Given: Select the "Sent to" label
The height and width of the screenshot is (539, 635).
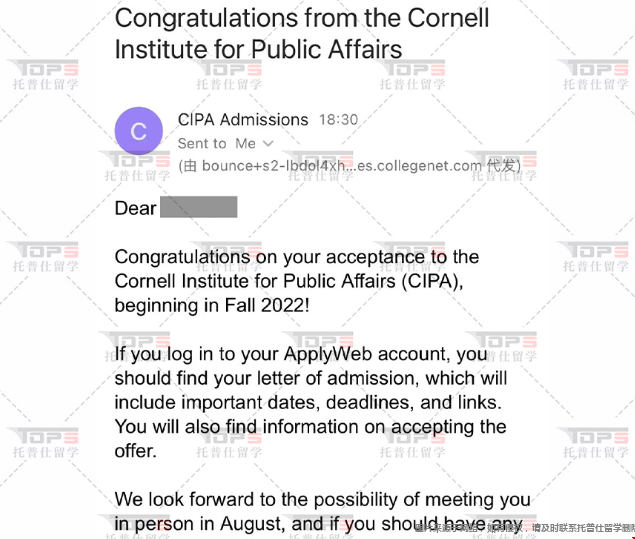Looking at the screenshot, I should click(x=202, y=144).
